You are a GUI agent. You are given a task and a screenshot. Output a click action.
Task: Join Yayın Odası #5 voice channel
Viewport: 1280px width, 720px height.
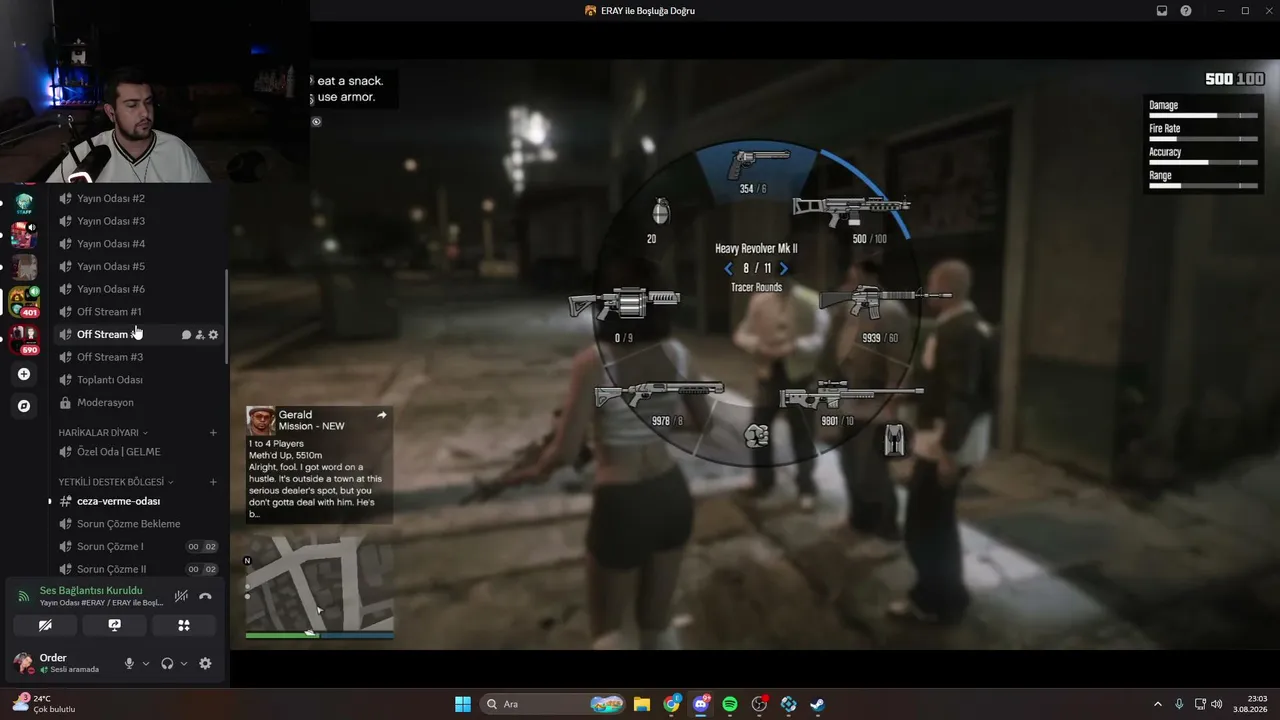pos(138,266)
